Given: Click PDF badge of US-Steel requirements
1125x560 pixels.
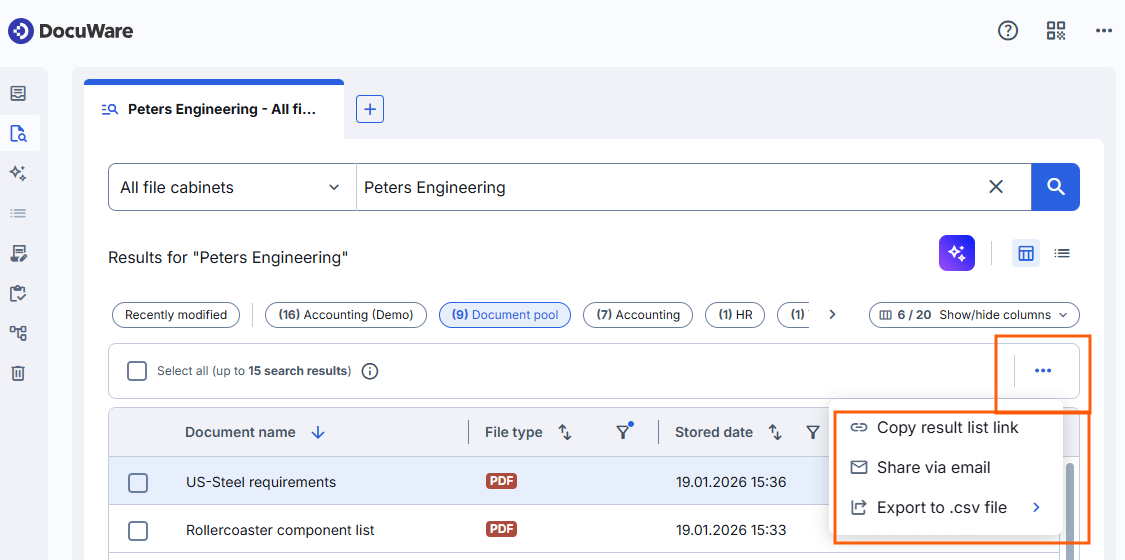Looking at the screenshot, I should pos(502,482).
